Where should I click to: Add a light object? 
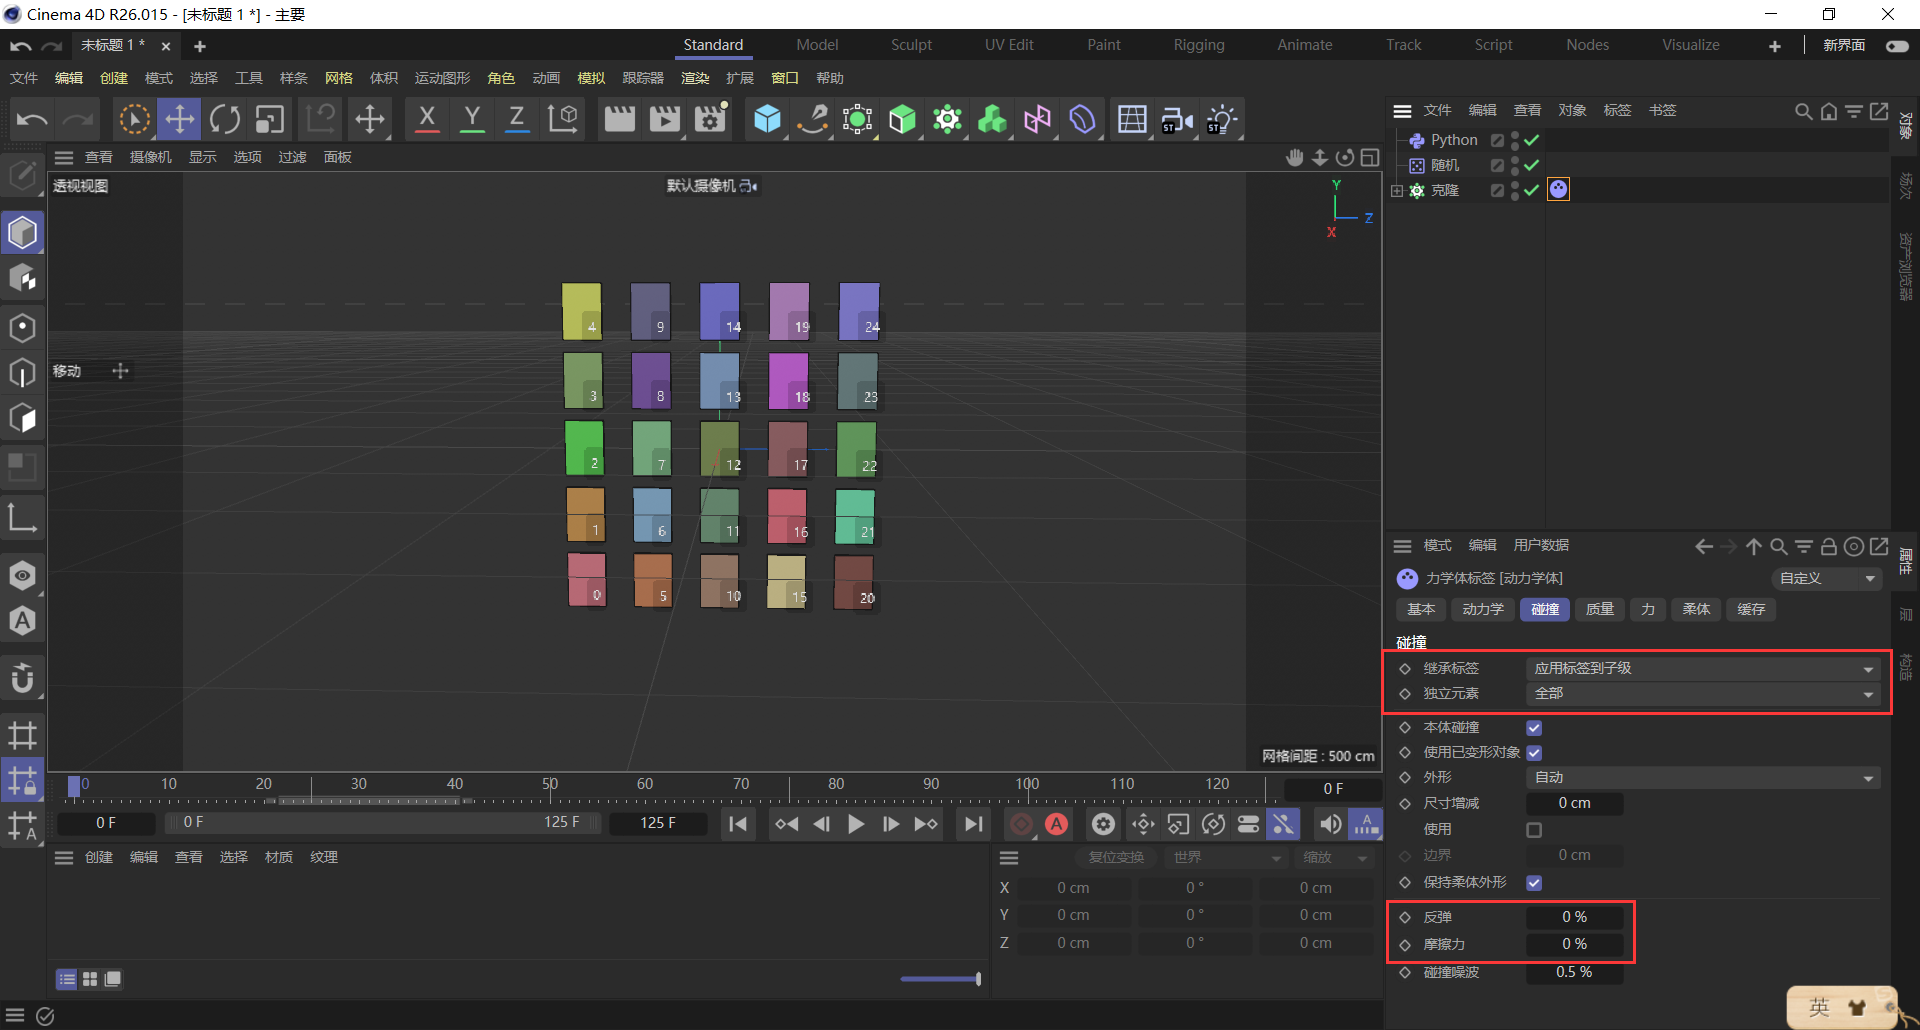tap(1222, 119)
